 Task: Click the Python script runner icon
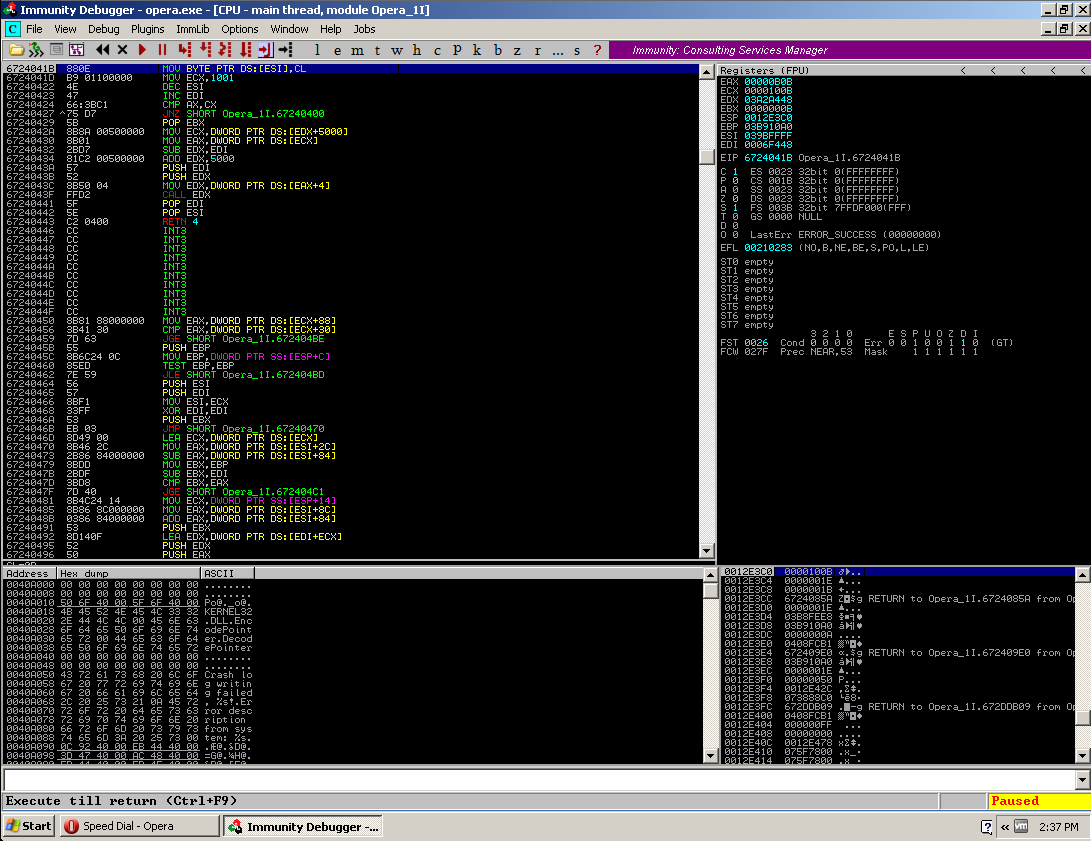click(x=36, y=50)
